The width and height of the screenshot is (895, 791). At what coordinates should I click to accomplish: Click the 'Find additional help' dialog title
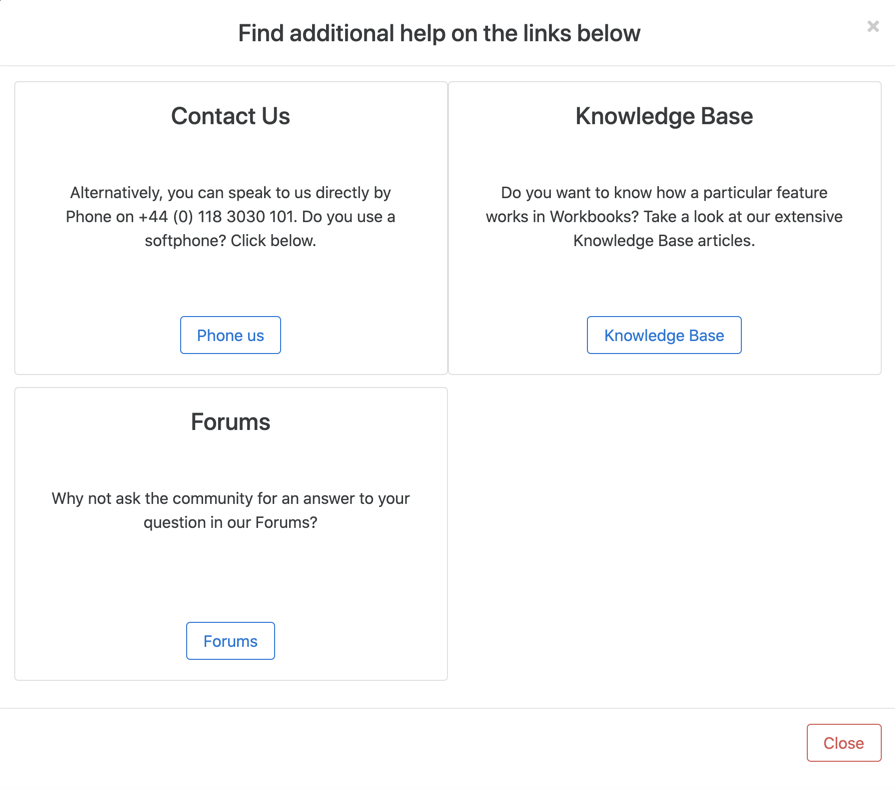pos(439,33)
